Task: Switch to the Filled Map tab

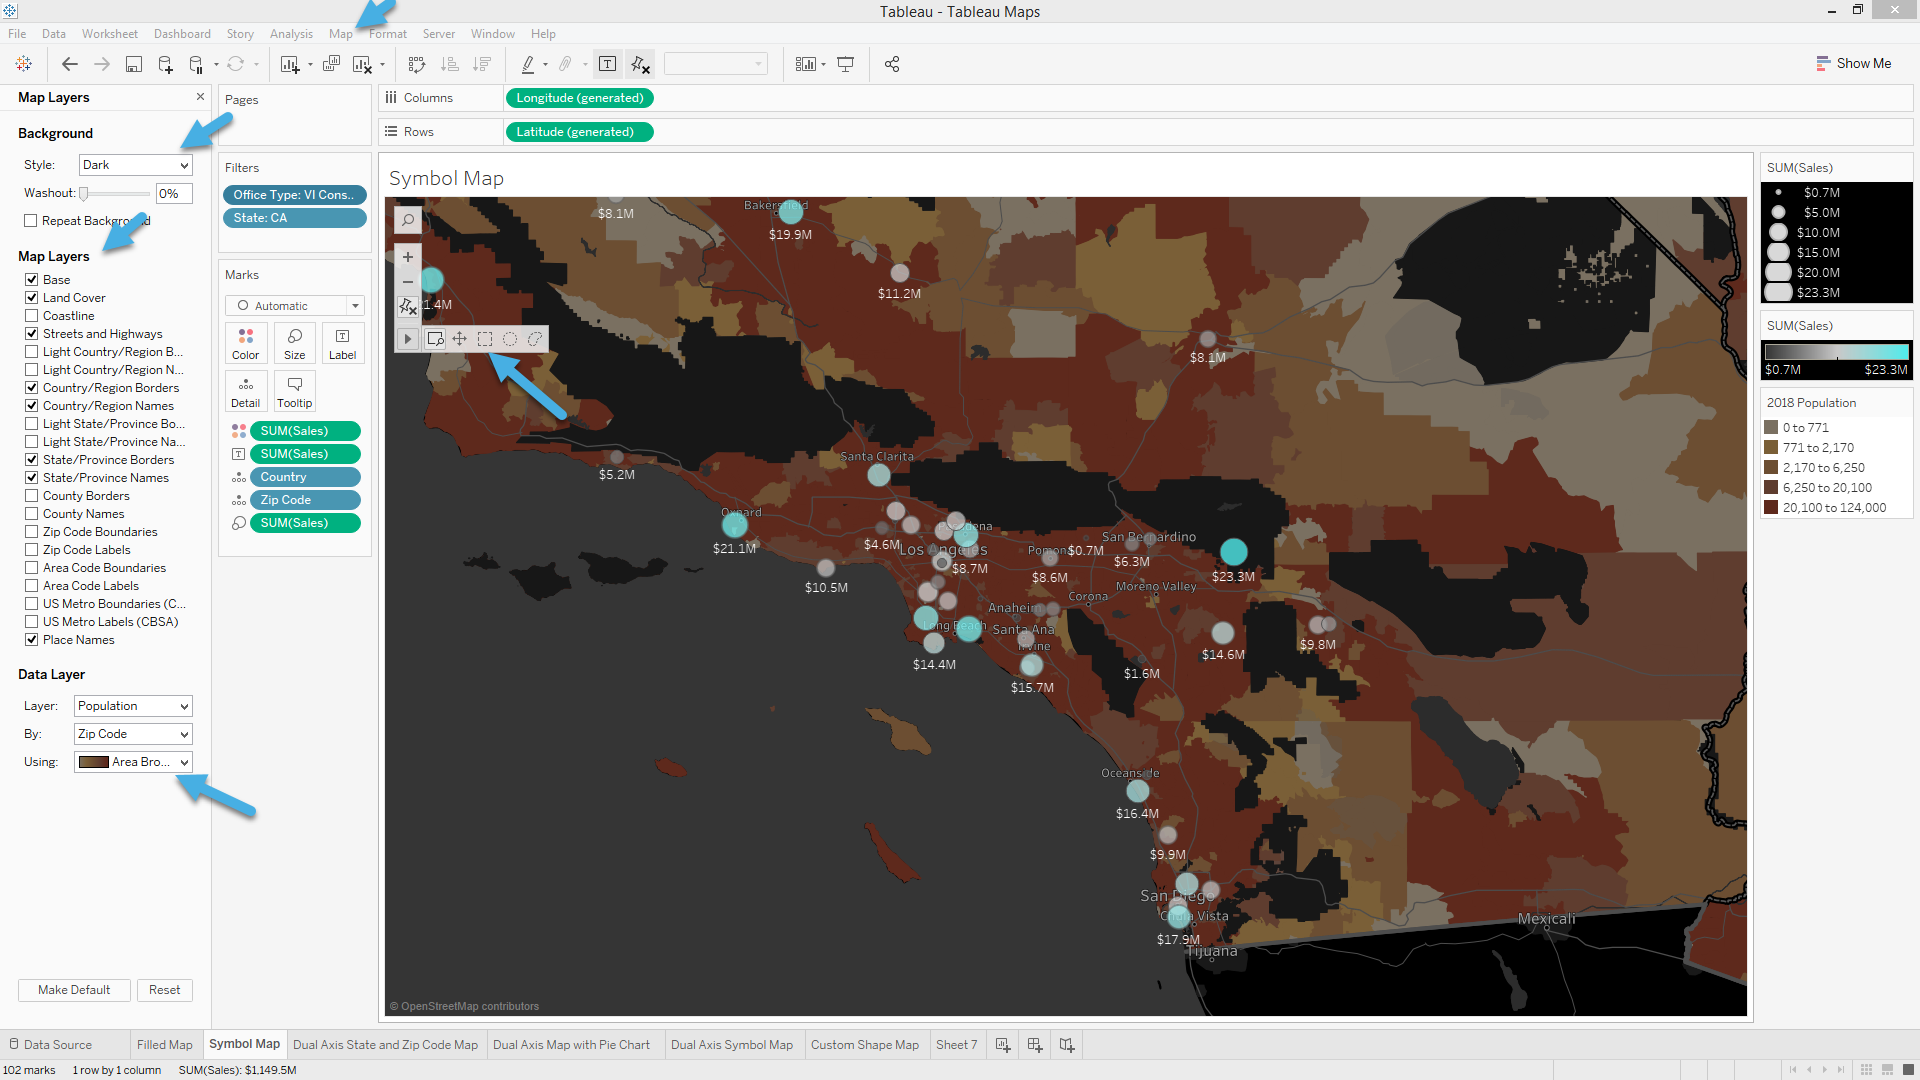Action: pyautogui.click(x=164, y=1044)
